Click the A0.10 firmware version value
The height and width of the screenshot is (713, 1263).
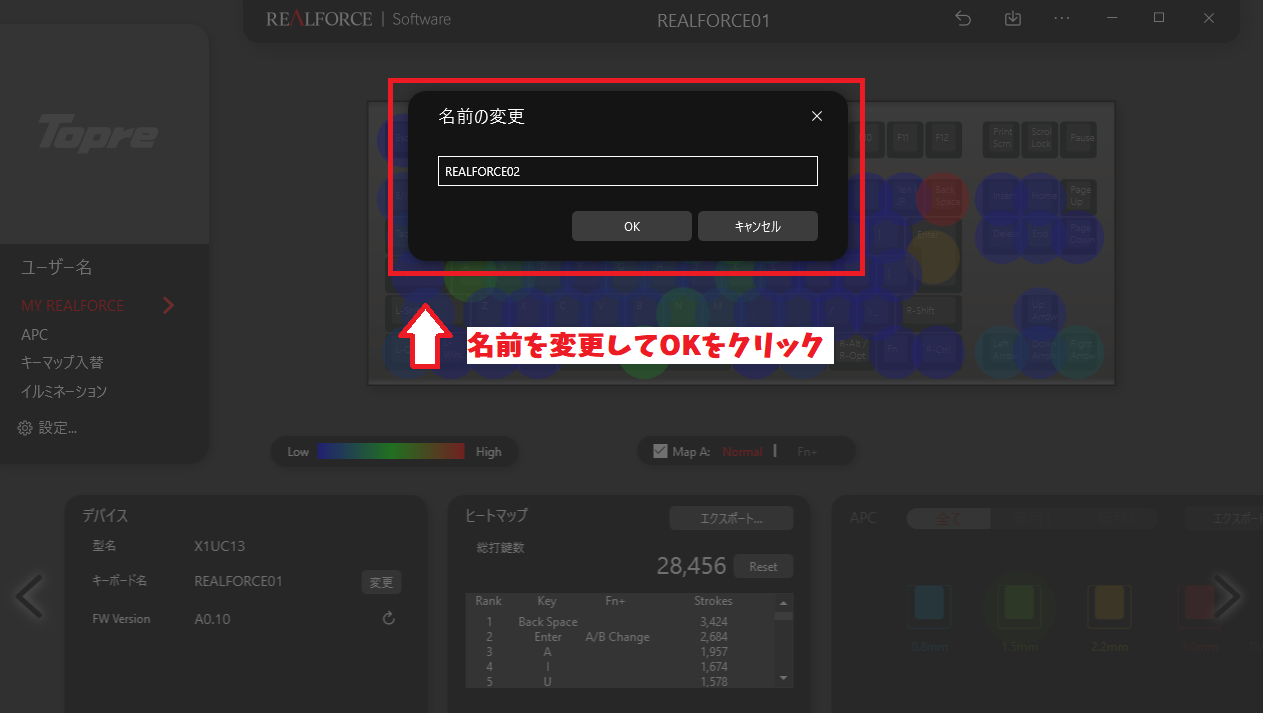(212, 619)
